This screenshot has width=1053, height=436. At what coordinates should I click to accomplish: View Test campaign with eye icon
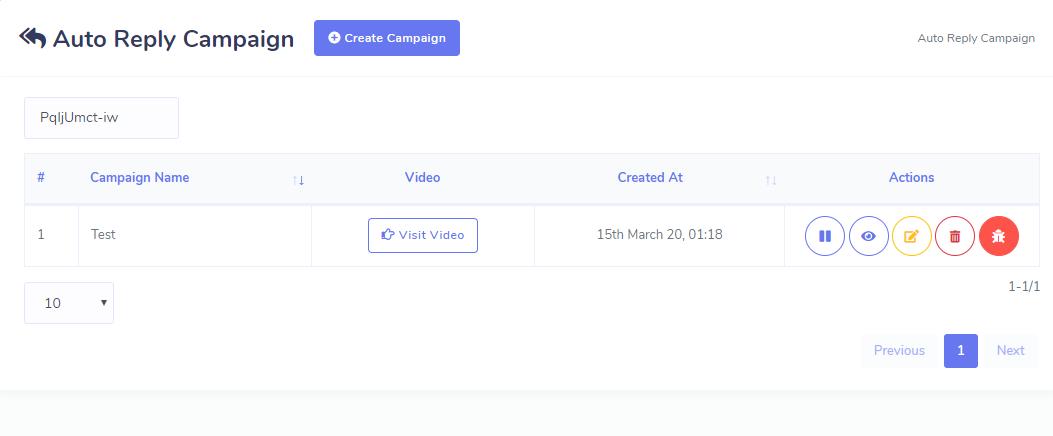tap(869, 236)
